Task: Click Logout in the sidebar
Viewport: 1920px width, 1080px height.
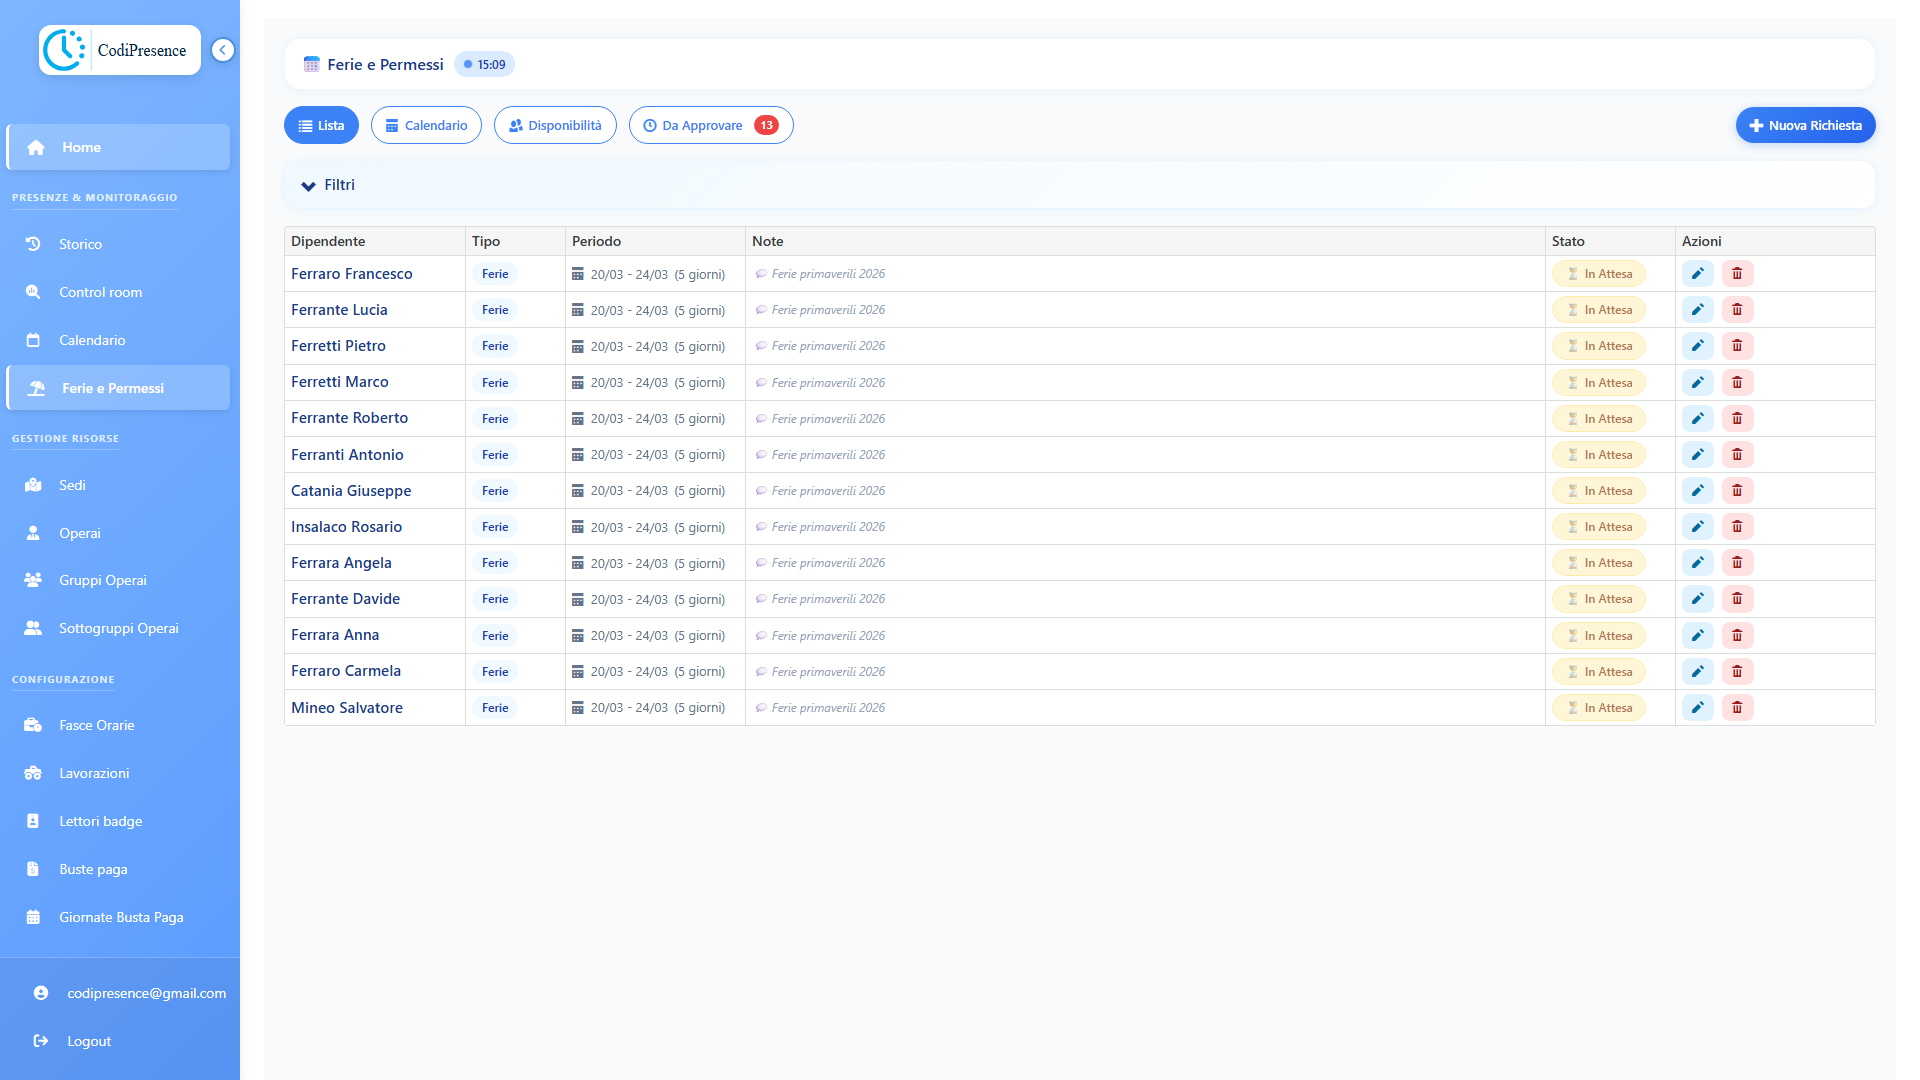Action: click(88, 1041)
